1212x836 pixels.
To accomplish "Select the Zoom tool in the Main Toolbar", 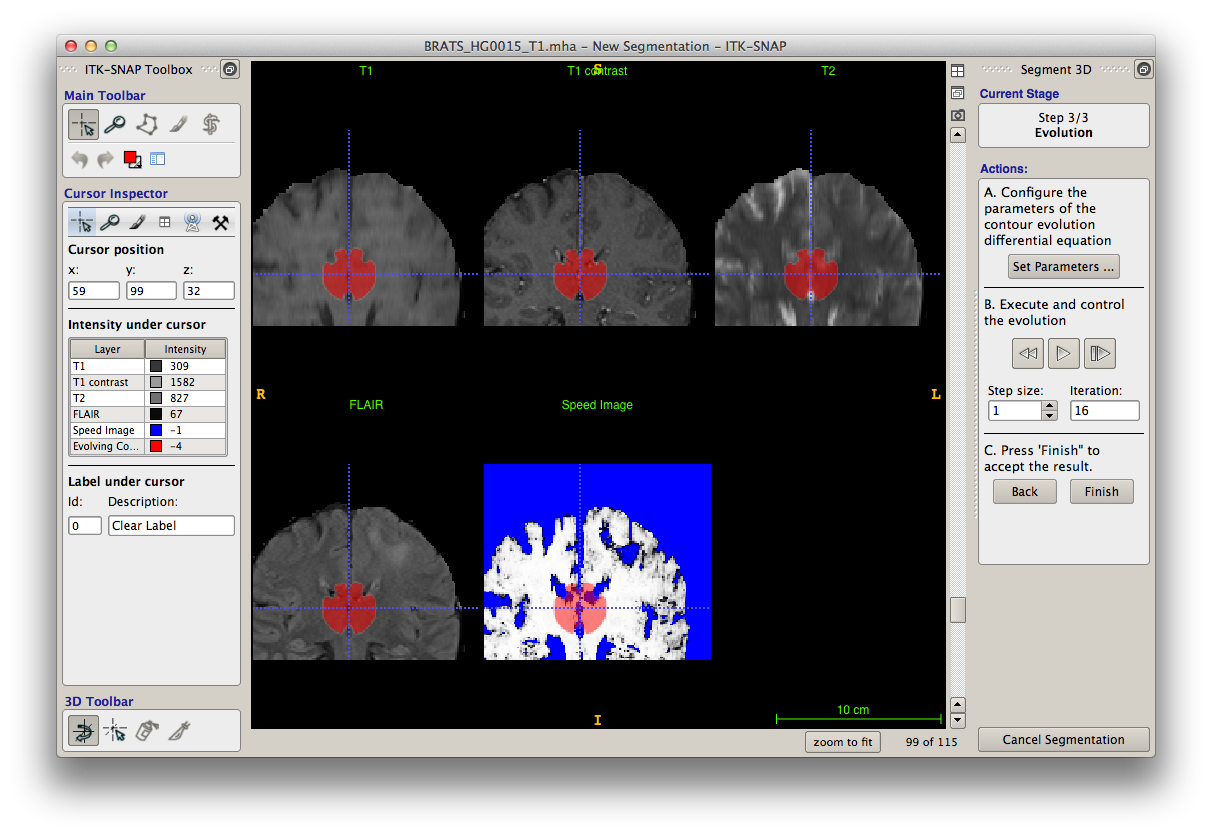I will [x=115, y=124].
